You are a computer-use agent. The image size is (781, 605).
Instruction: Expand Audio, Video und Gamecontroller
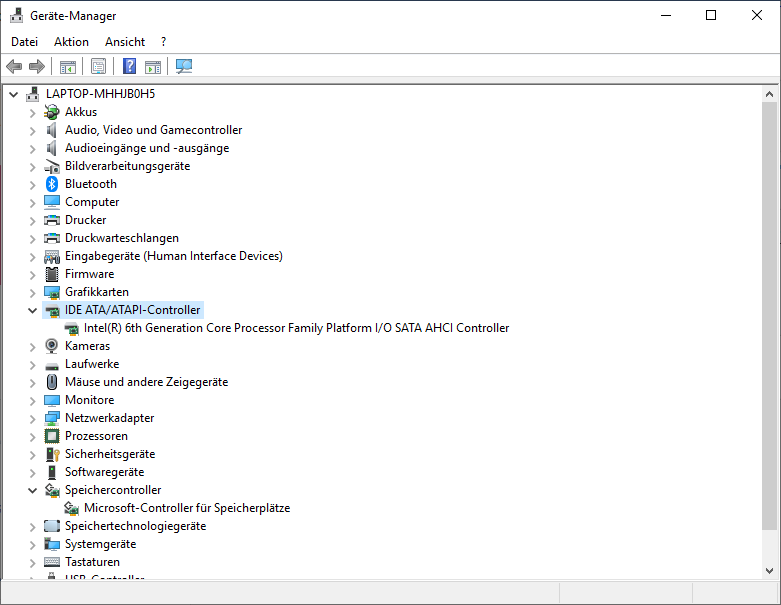[32, 131]
